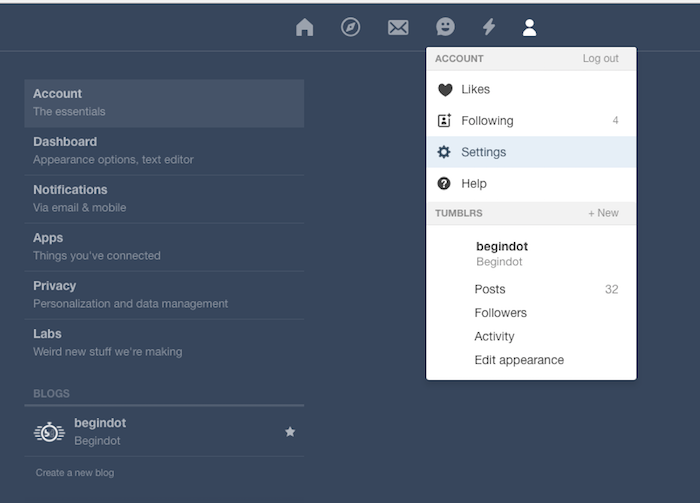Toggle the primary blog star for begindot

point(290,432)
